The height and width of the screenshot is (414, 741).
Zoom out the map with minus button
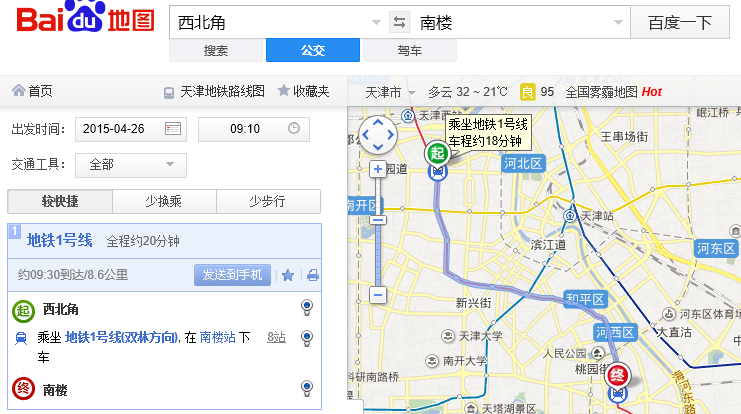(x=378, y=295)
